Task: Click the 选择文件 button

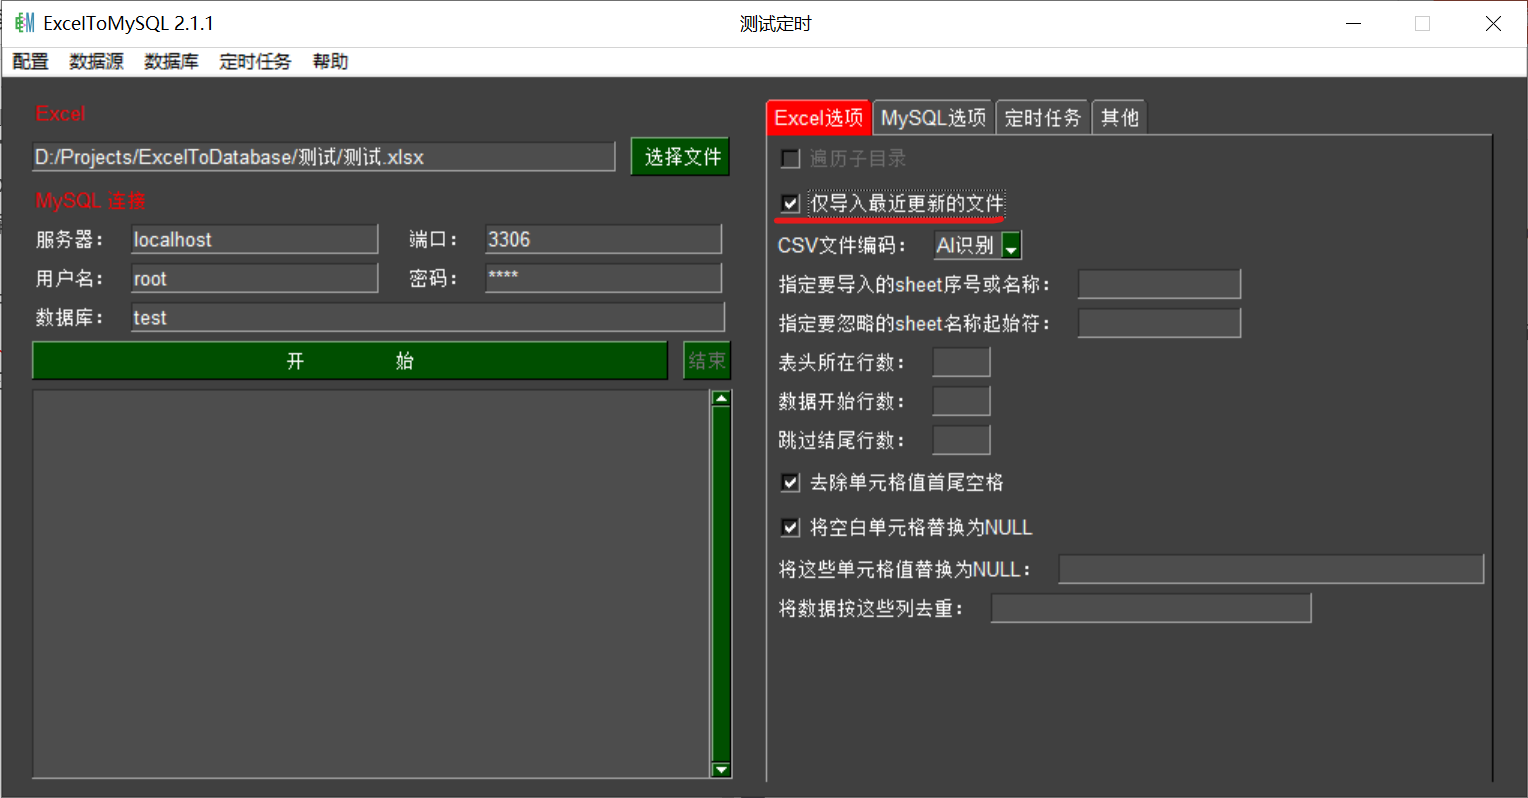Action: [681, 157]
